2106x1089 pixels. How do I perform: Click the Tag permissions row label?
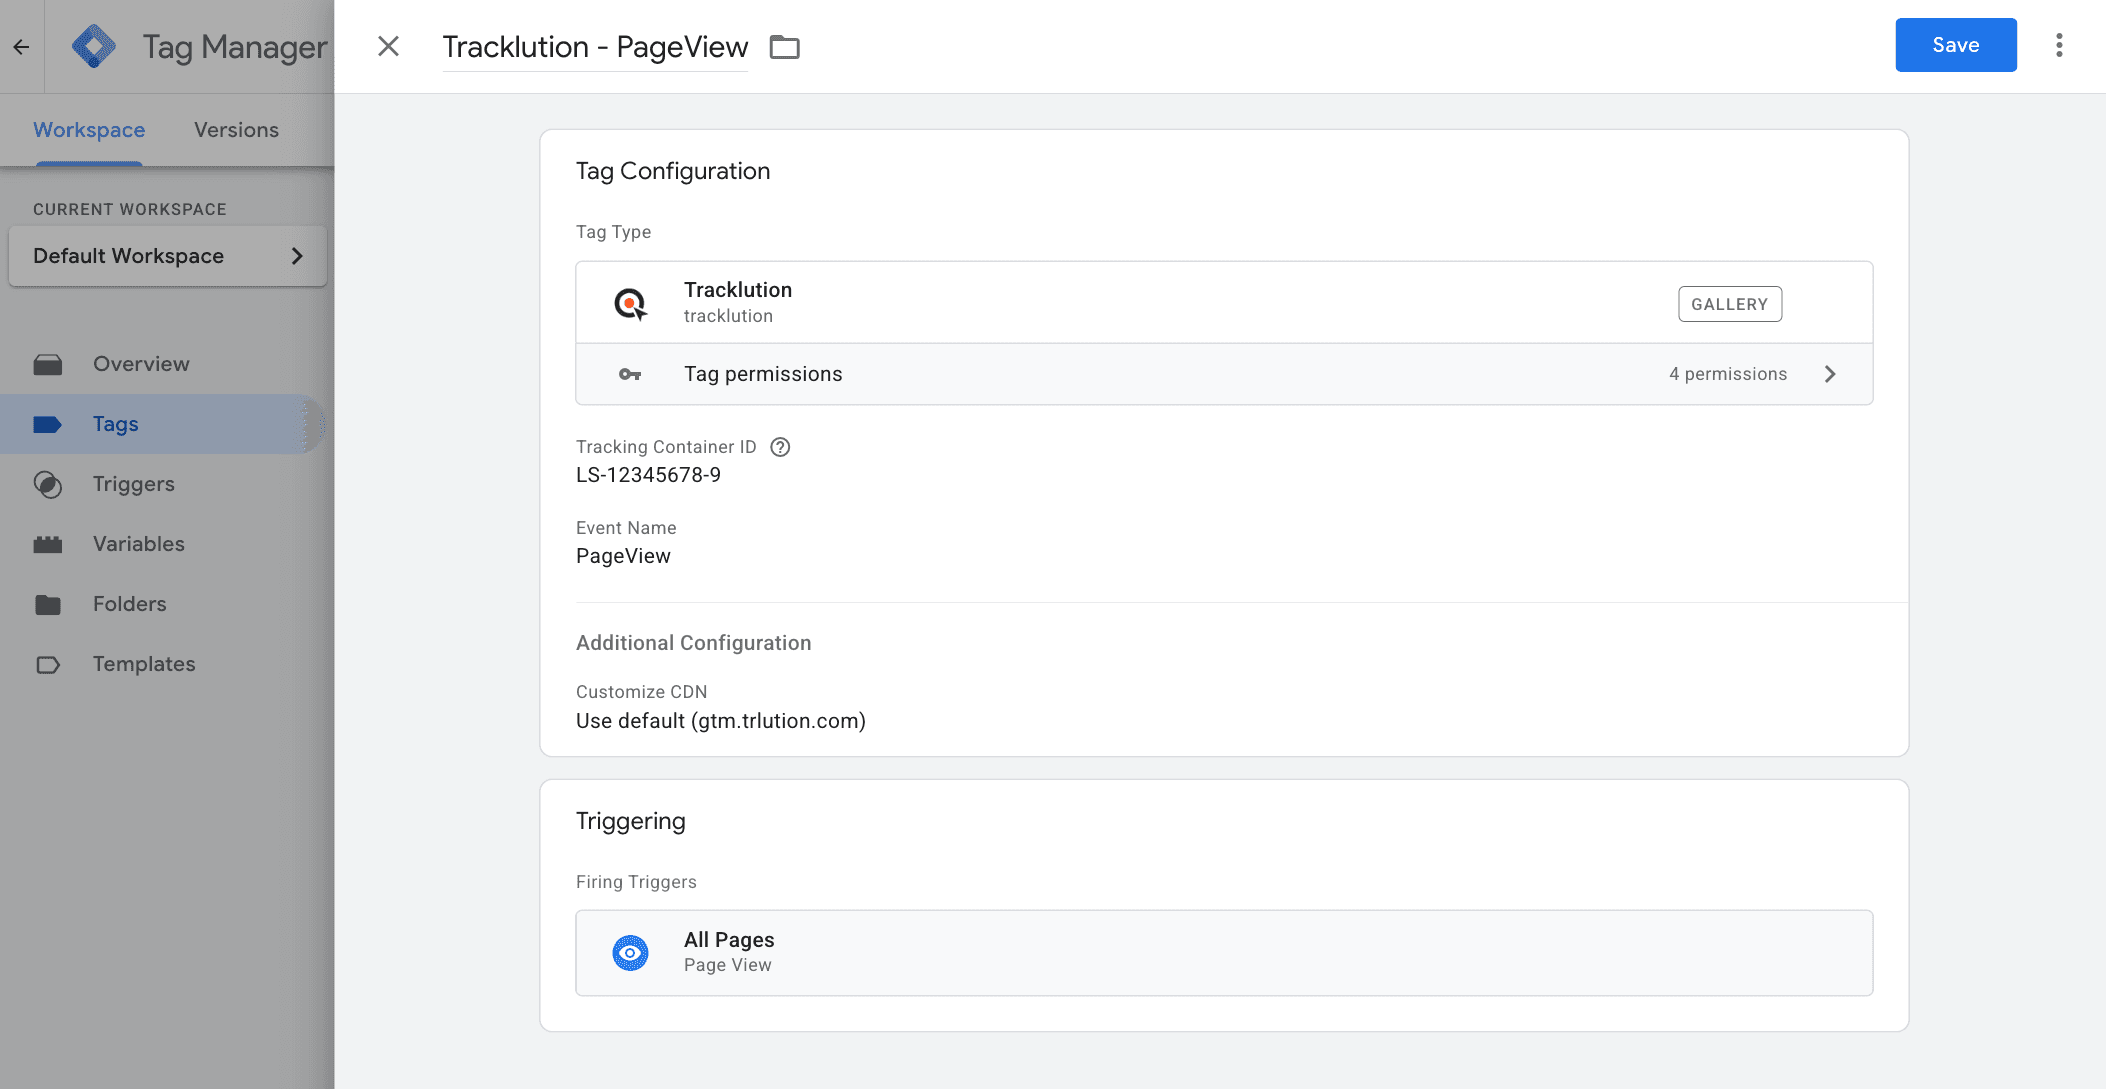763,374
